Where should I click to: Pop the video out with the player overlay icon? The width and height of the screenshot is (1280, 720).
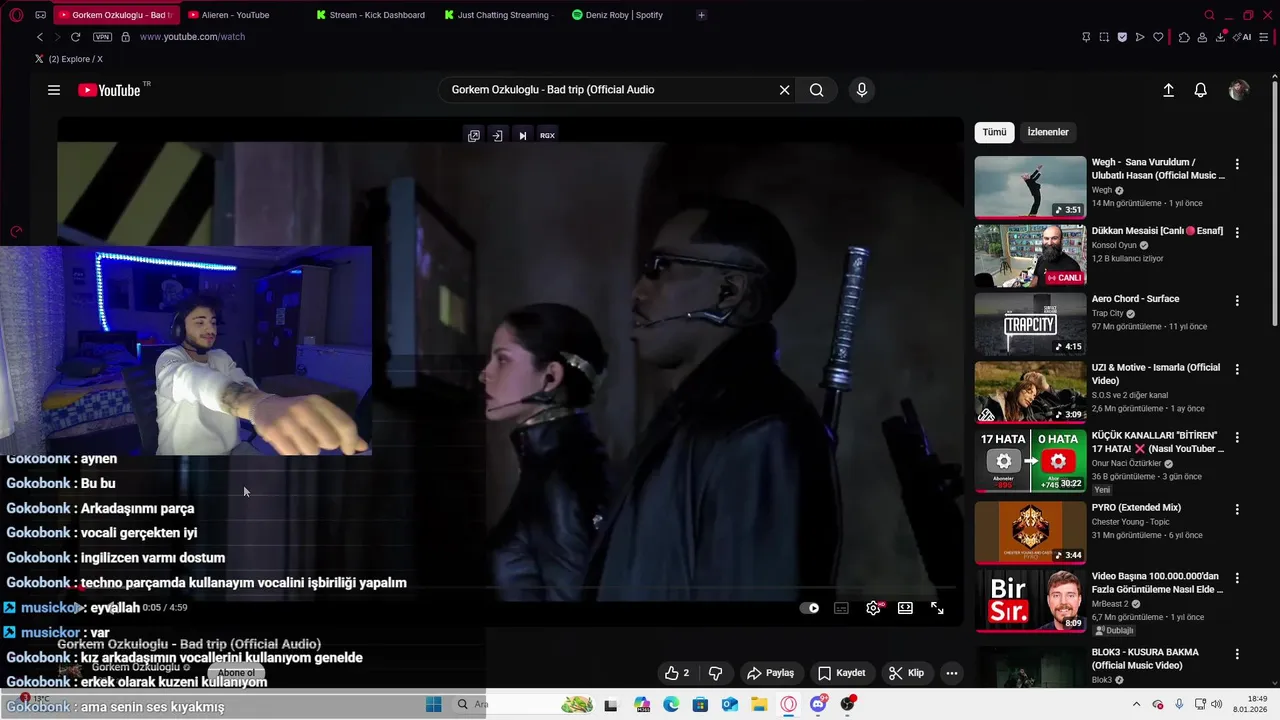474,136
